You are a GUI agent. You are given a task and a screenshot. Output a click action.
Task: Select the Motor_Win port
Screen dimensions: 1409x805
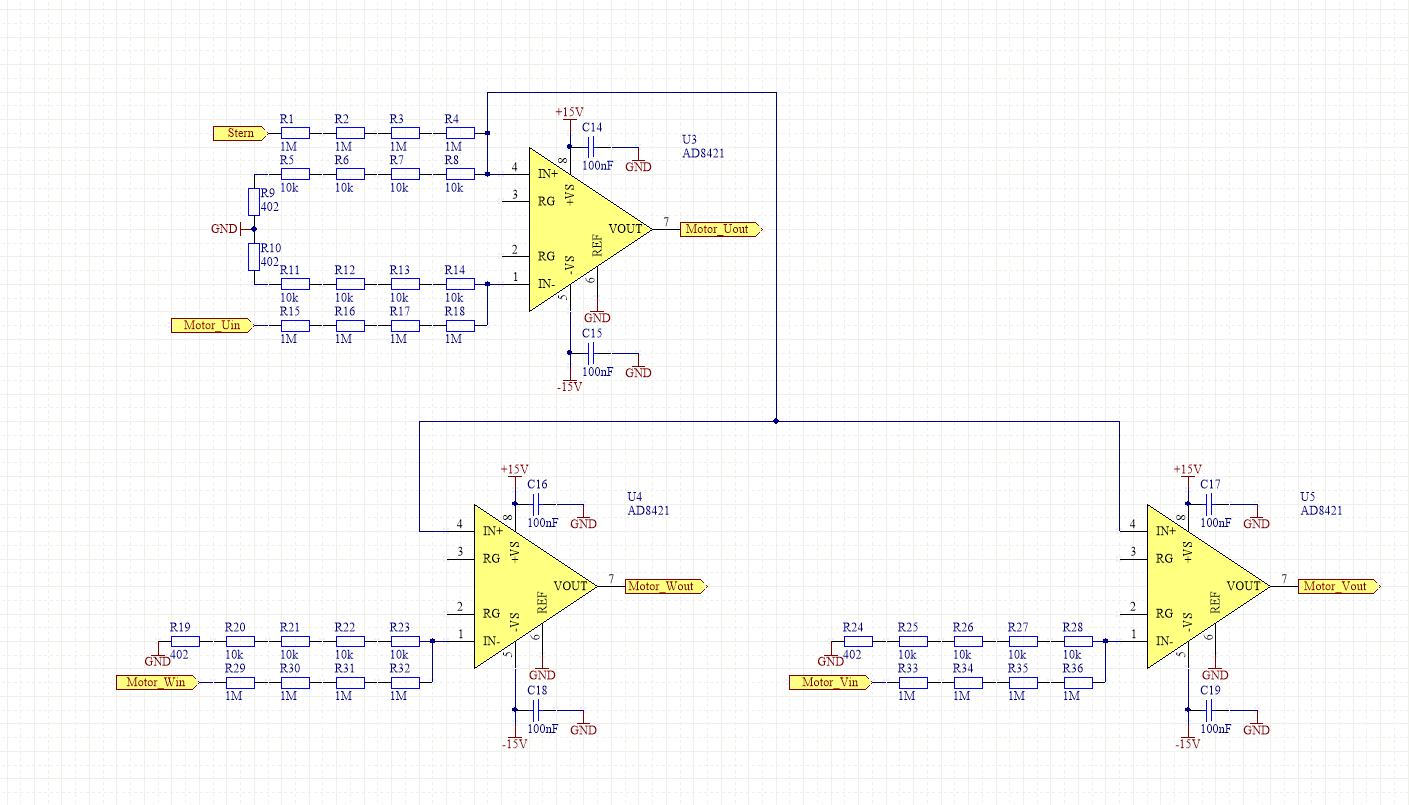coord(157,683)
